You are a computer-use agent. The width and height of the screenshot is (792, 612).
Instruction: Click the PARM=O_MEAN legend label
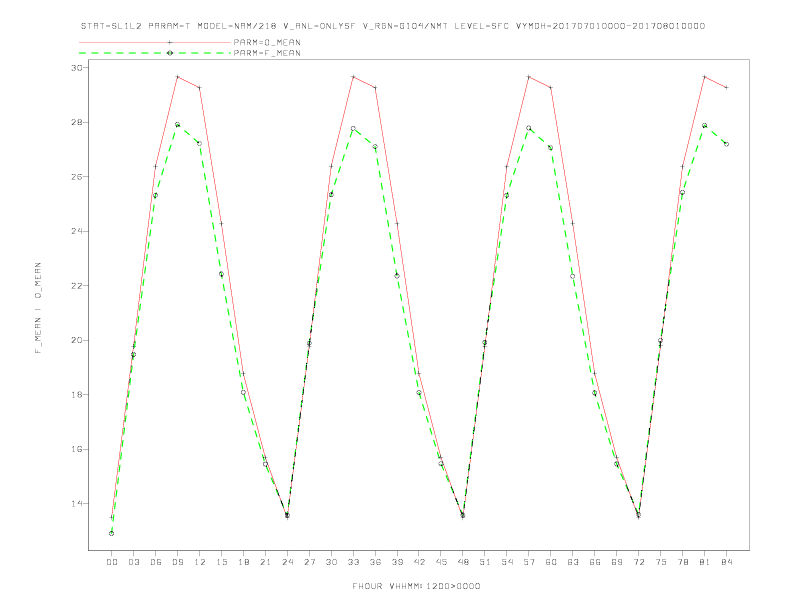click(267, 42)
